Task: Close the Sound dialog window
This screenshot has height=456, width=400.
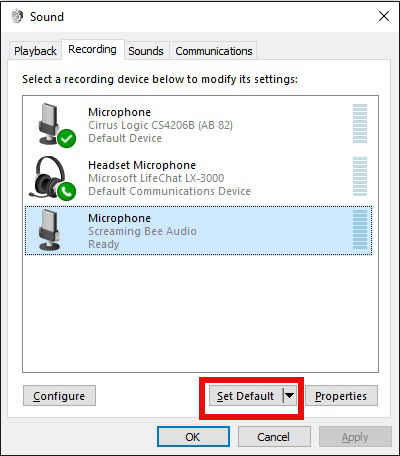Action: pos(384,16)
